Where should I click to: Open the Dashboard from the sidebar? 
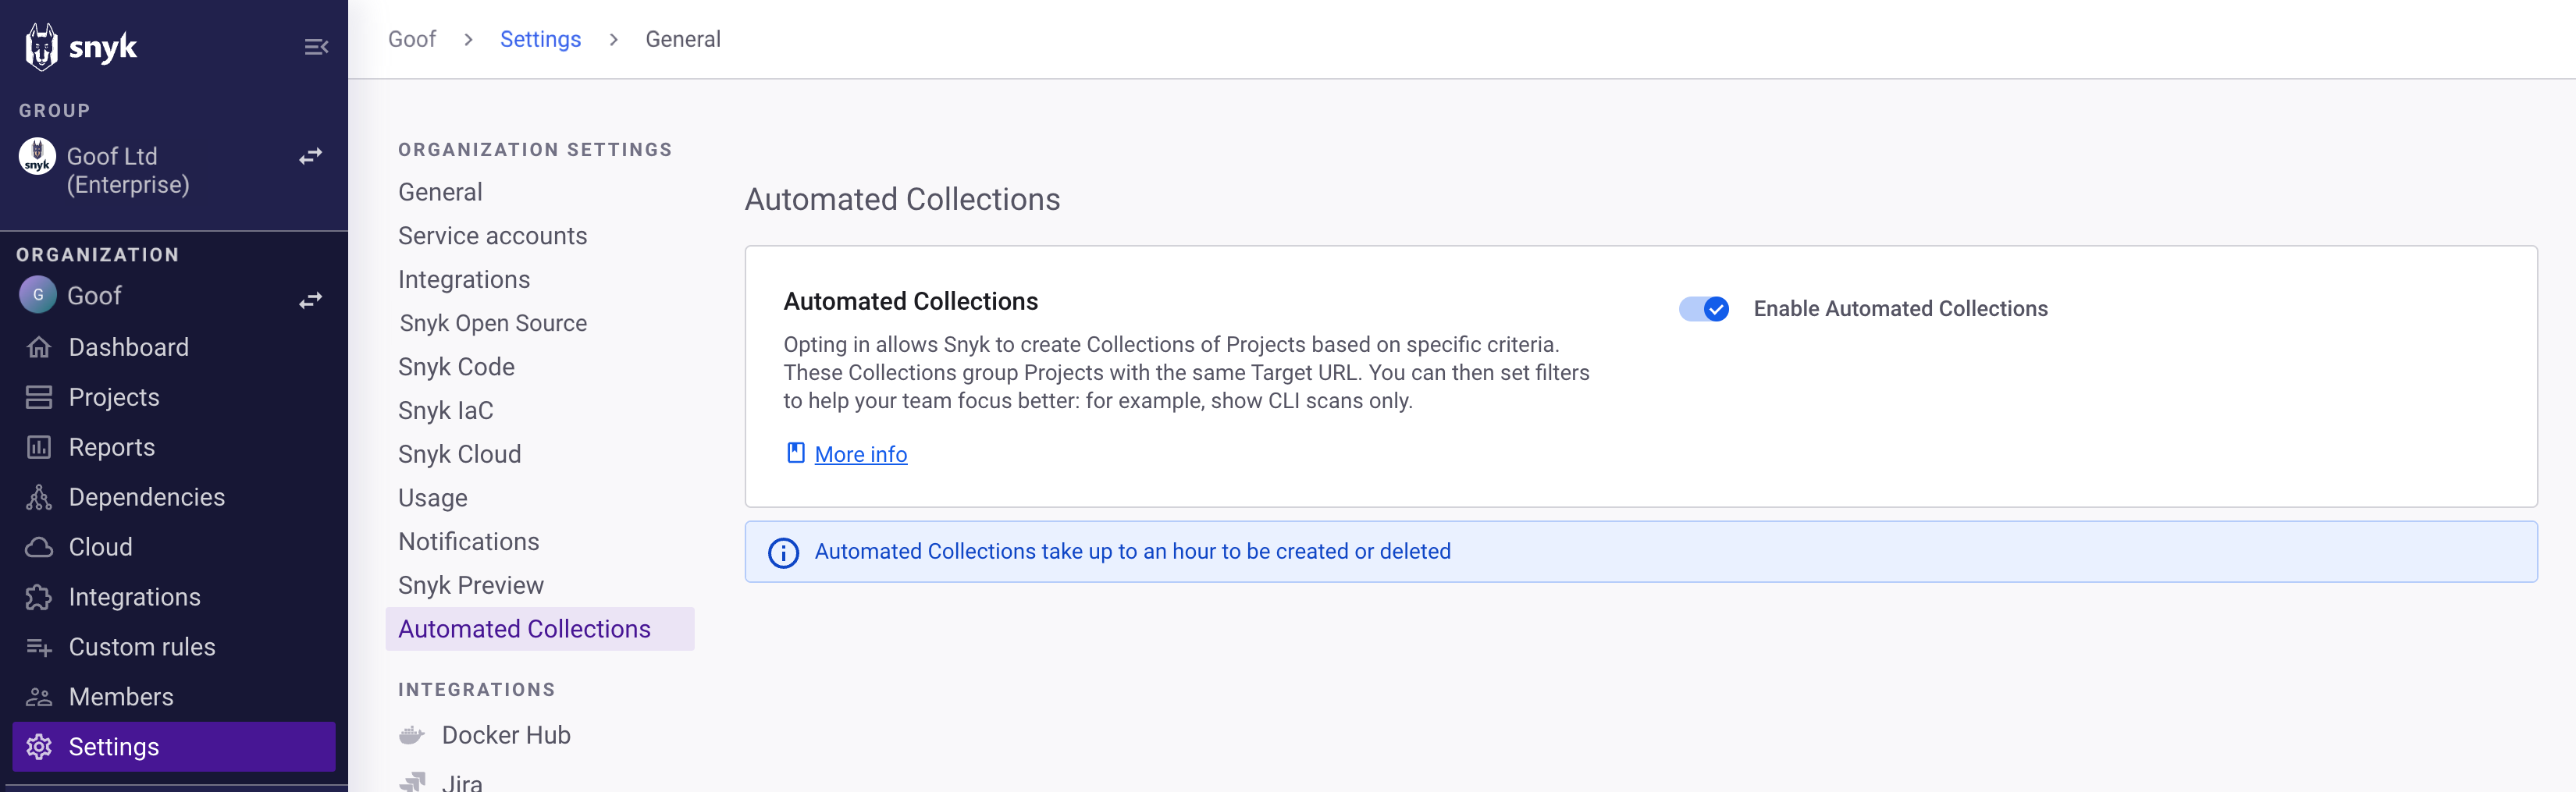(x=38, y=347)
